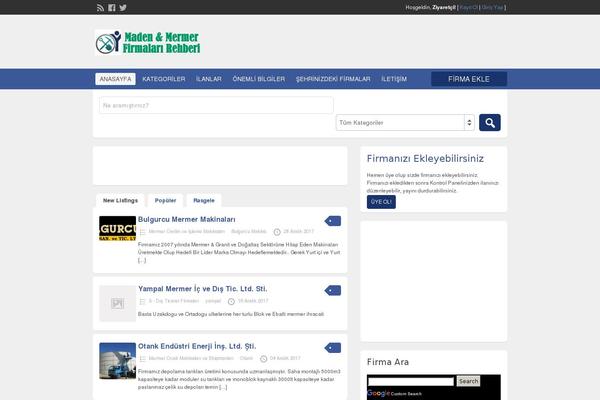Open Yampal Mermer İç ve Dış Tic. listing
Image resolution: width=600 pixels, height=400 pixels.
[x=203, y=289]
